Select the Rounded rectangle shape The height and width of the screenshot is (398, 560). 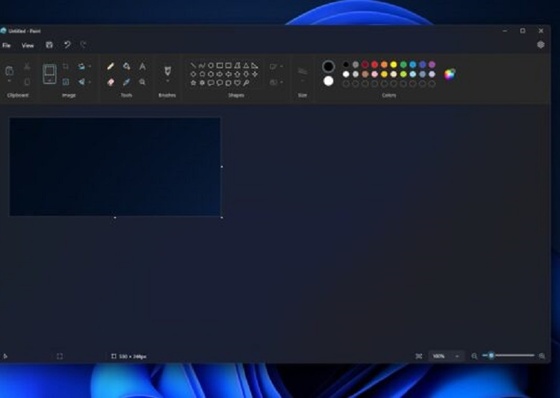(x=229, y=65)
